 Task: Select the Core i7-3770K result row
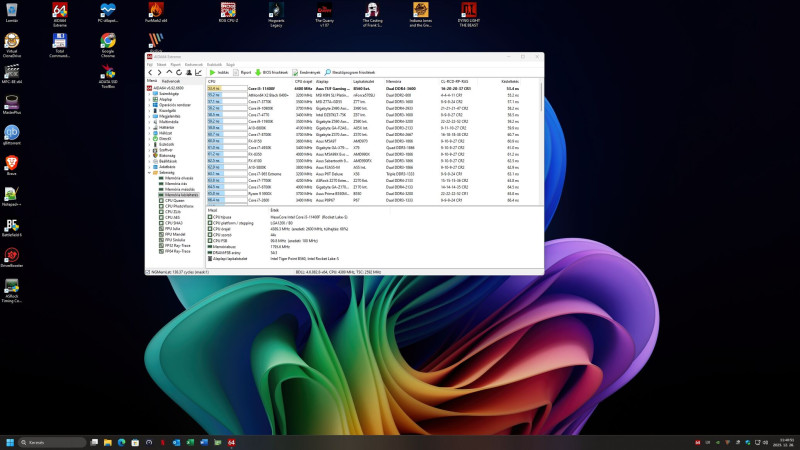point(260,101)
